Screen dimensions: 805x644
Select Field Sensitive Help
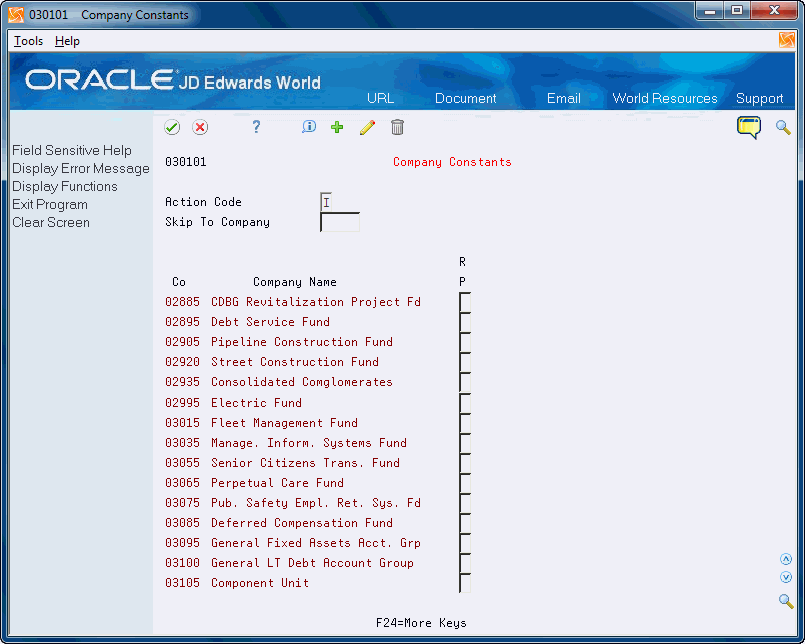coord(72,150)
